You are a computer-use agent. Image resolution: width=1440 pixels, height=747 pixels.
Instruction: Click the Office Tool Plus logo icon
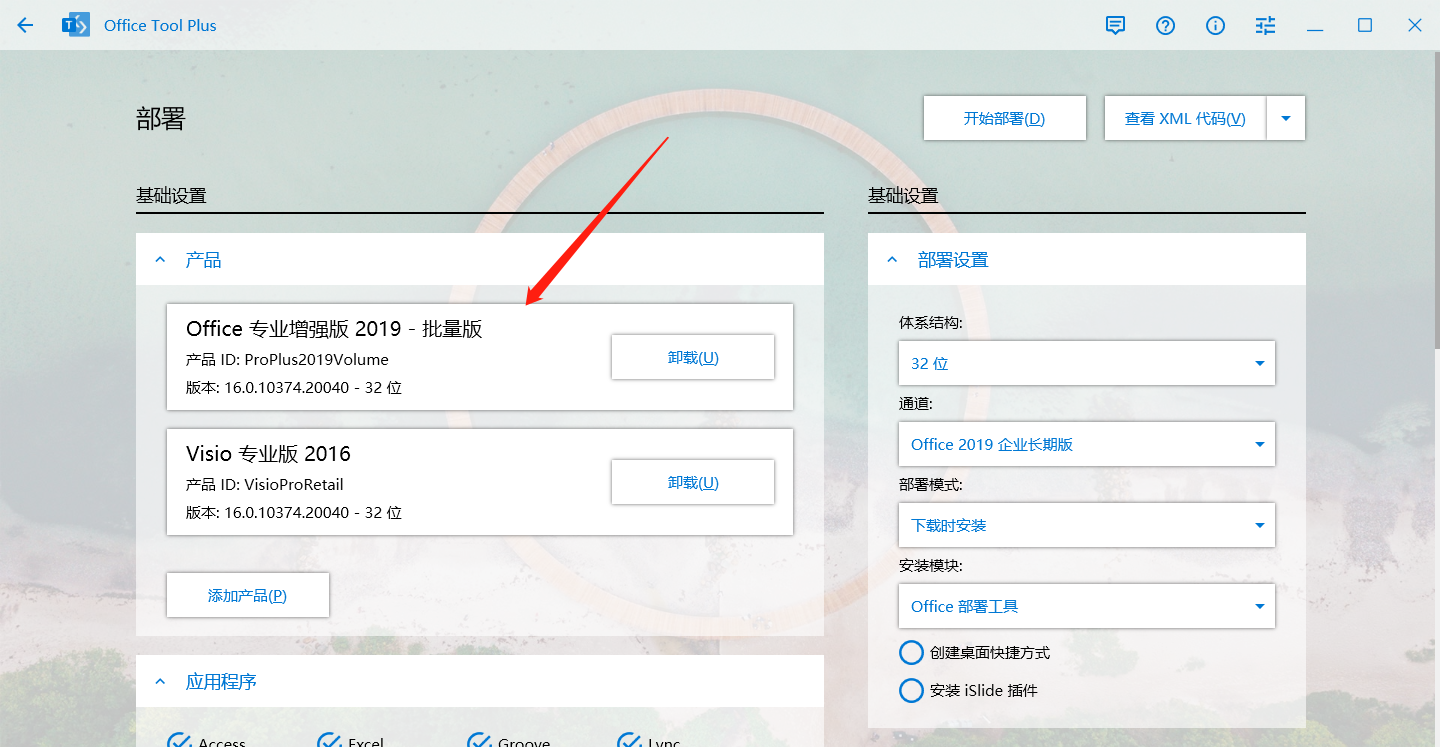(76, 26)
